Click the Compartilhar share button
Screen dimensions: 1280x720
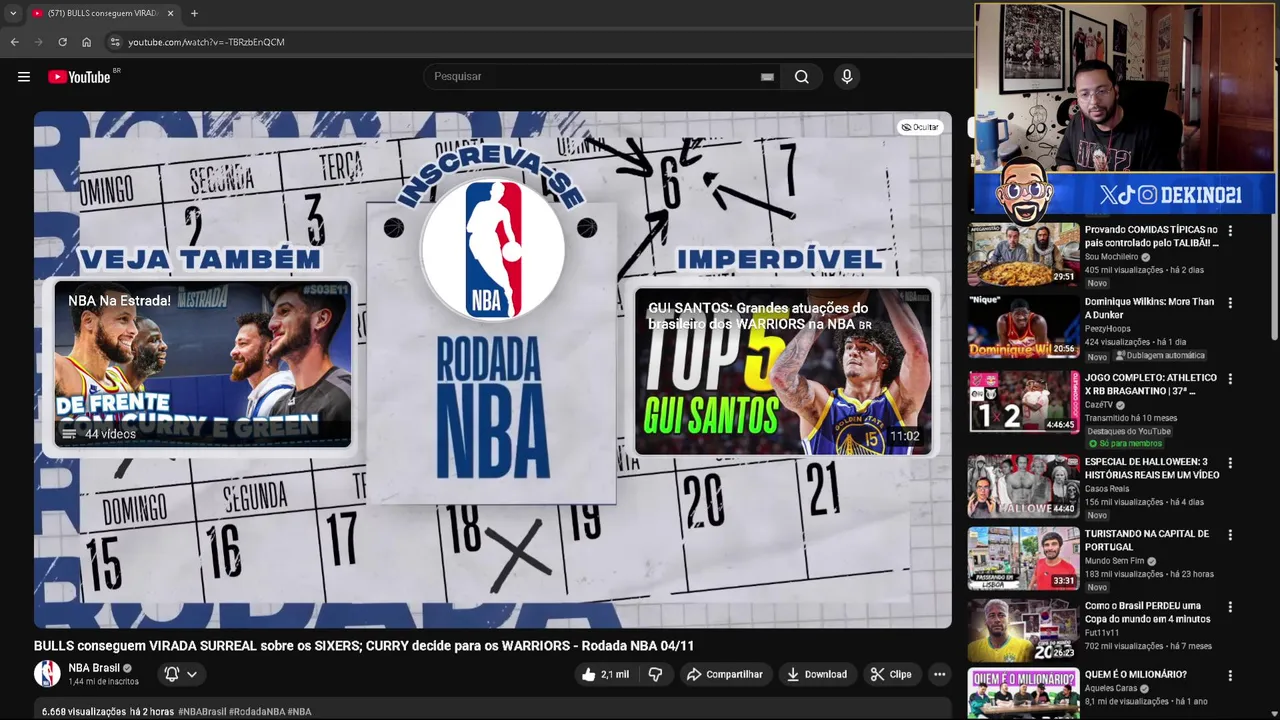pos(725,674)
